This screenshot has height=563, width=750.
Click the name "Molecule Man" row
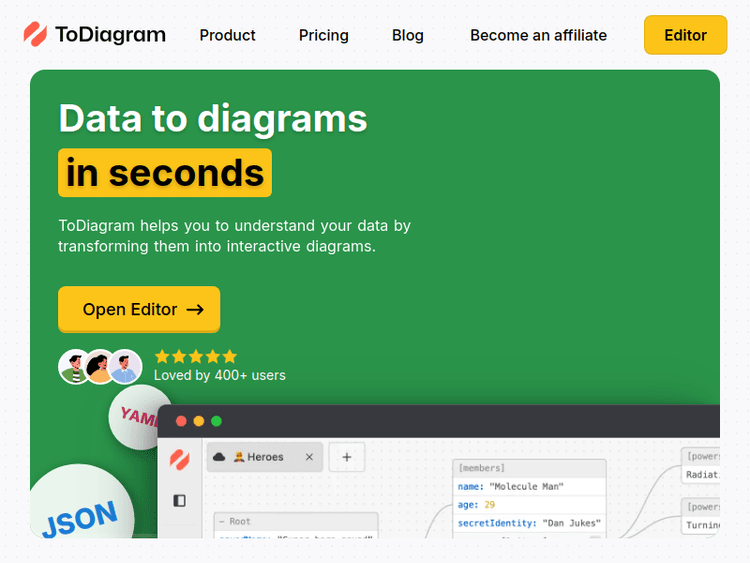point(529,486)
